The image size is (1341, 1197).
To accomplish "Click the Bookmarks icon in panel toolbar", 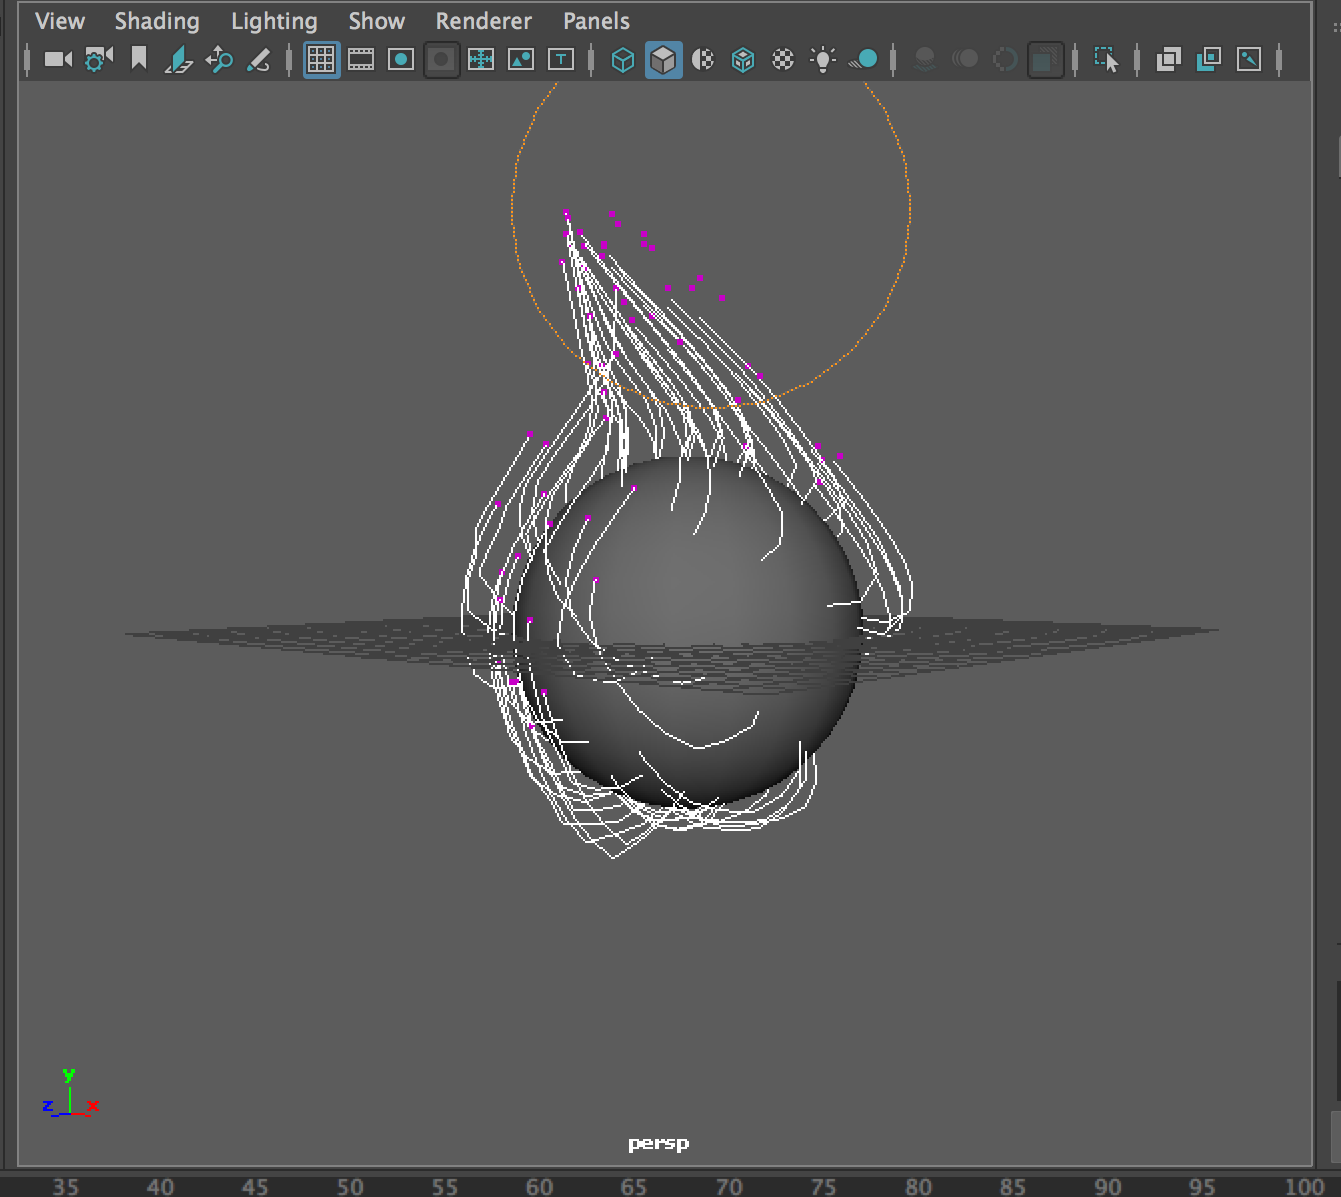I will click(x=139, y=60).
